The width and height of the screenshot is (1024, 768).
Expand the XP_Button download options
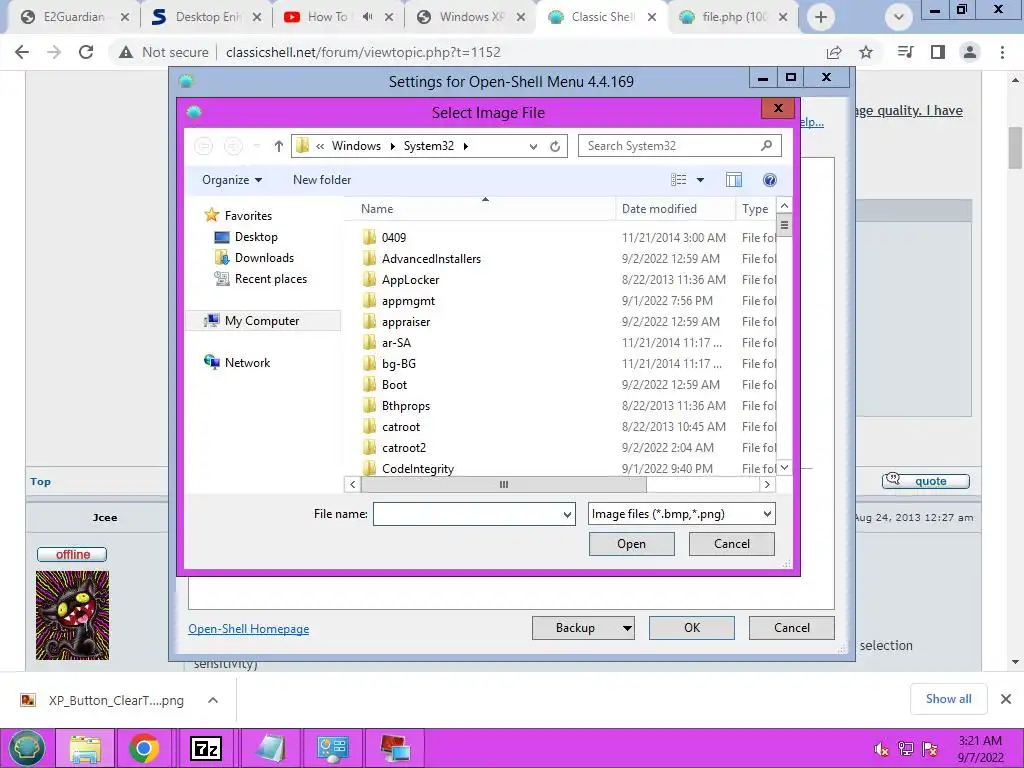point(213,700)
